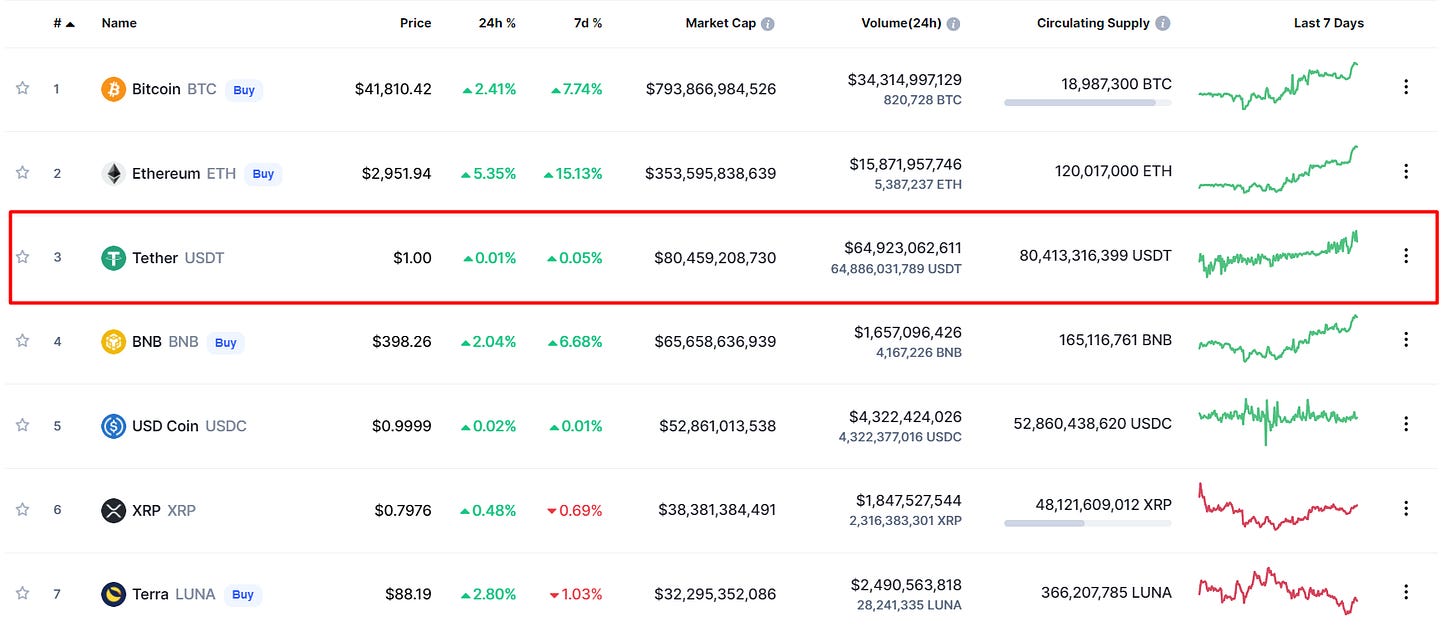Sort by 24h % column header
Image resolution: width=1456 pixels, height=631 pixels.
[x=497, y=23]
